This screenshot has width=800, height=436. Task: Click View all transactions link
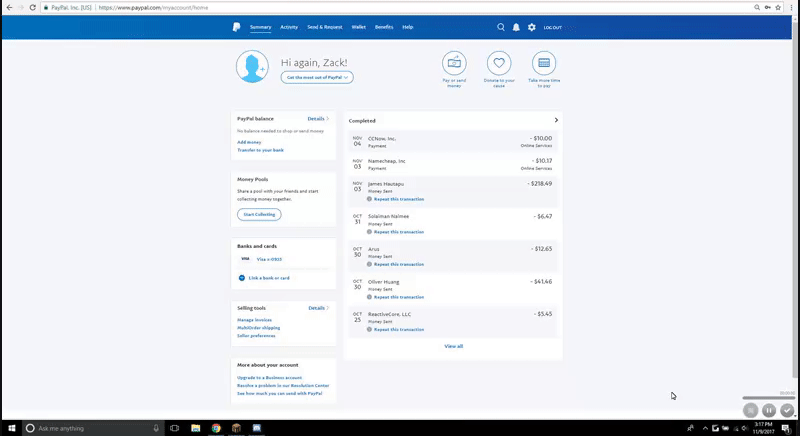click(x=454, y=346)
